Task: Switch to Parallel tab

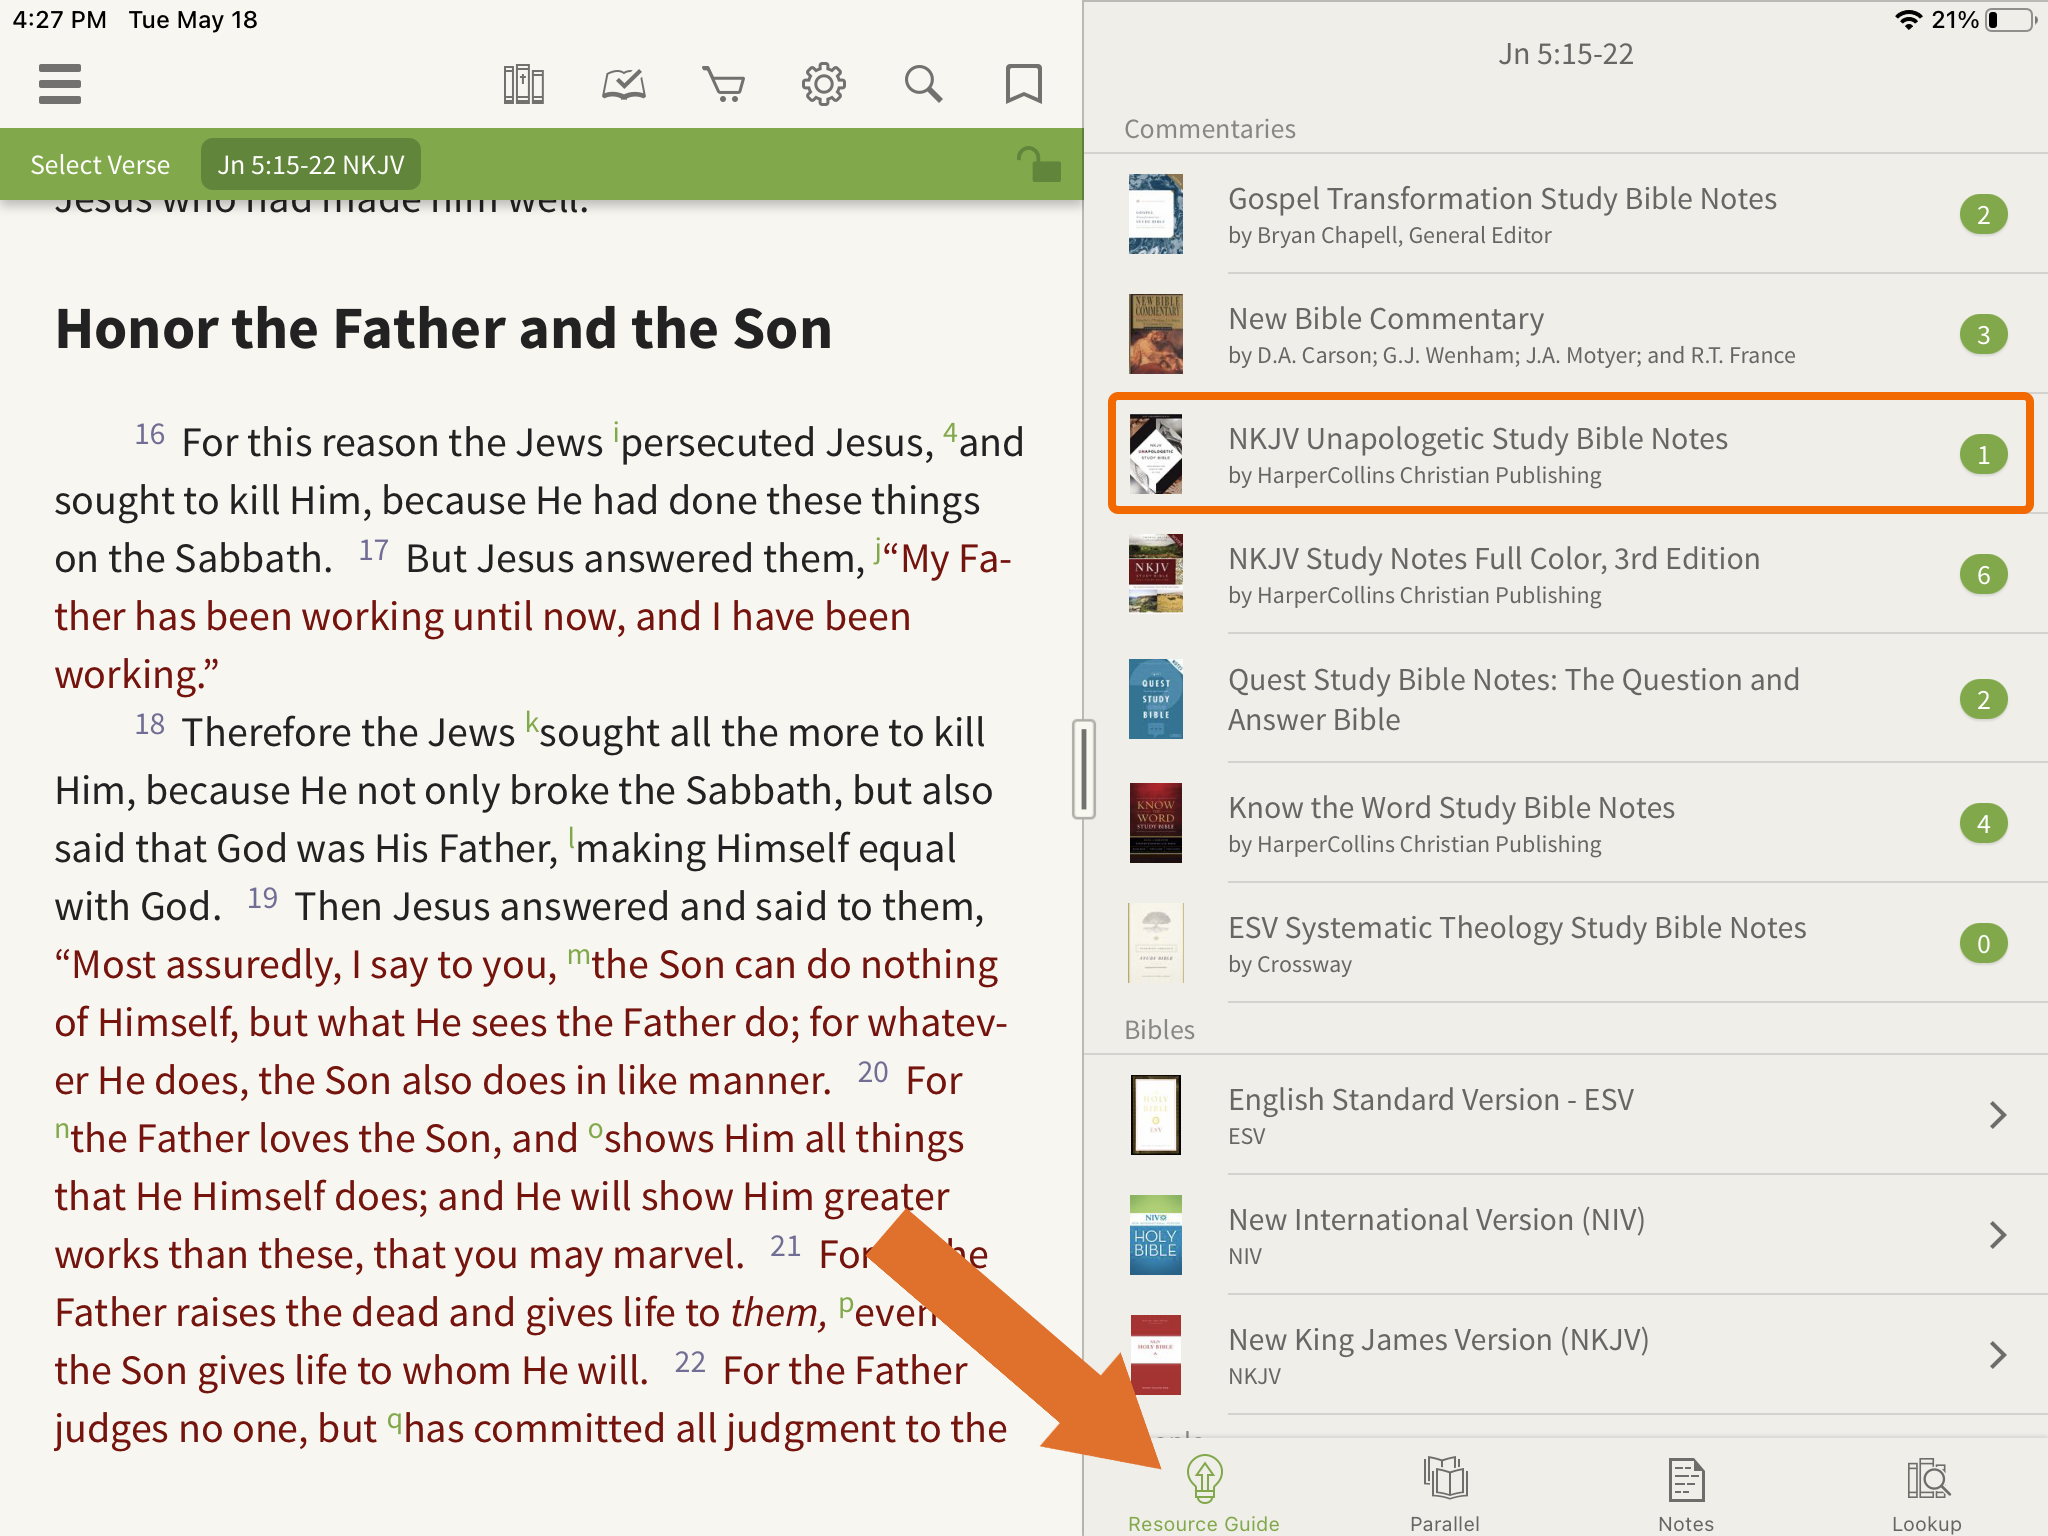Action: tap(1445, 1494)
